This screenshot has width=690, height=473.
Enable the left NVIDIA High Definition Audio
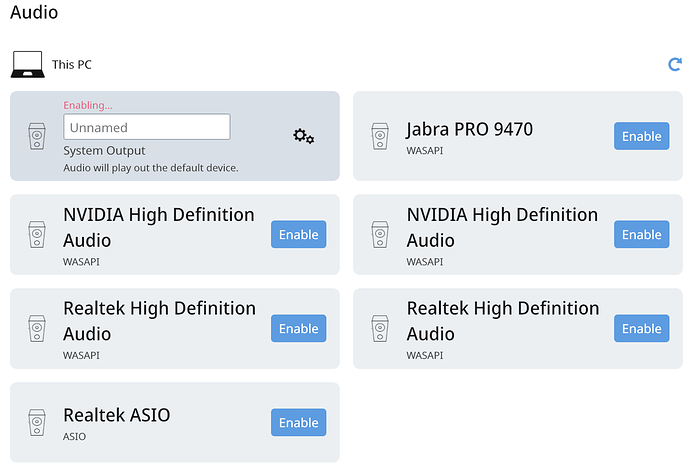[x=299, y=234]
